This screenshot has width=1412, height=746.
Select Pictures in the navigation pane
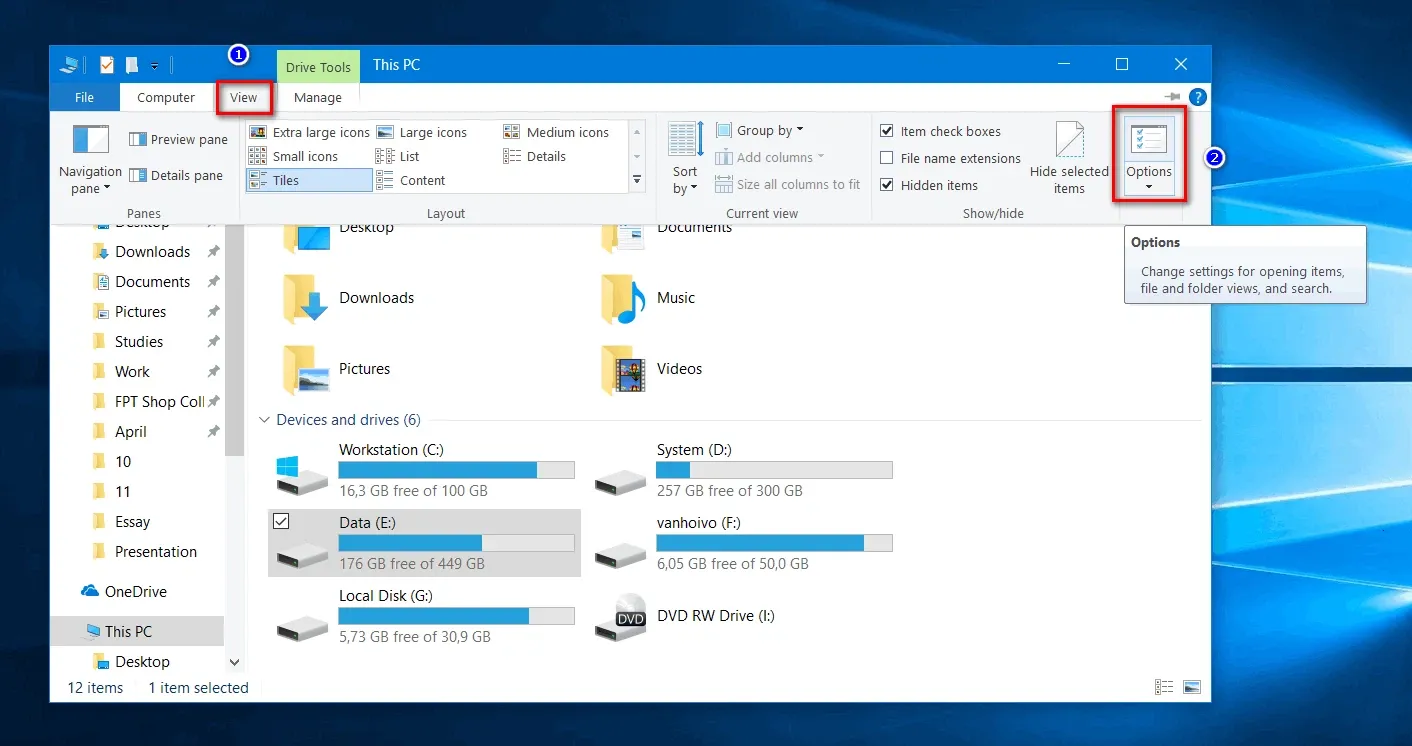coord(140,311)
